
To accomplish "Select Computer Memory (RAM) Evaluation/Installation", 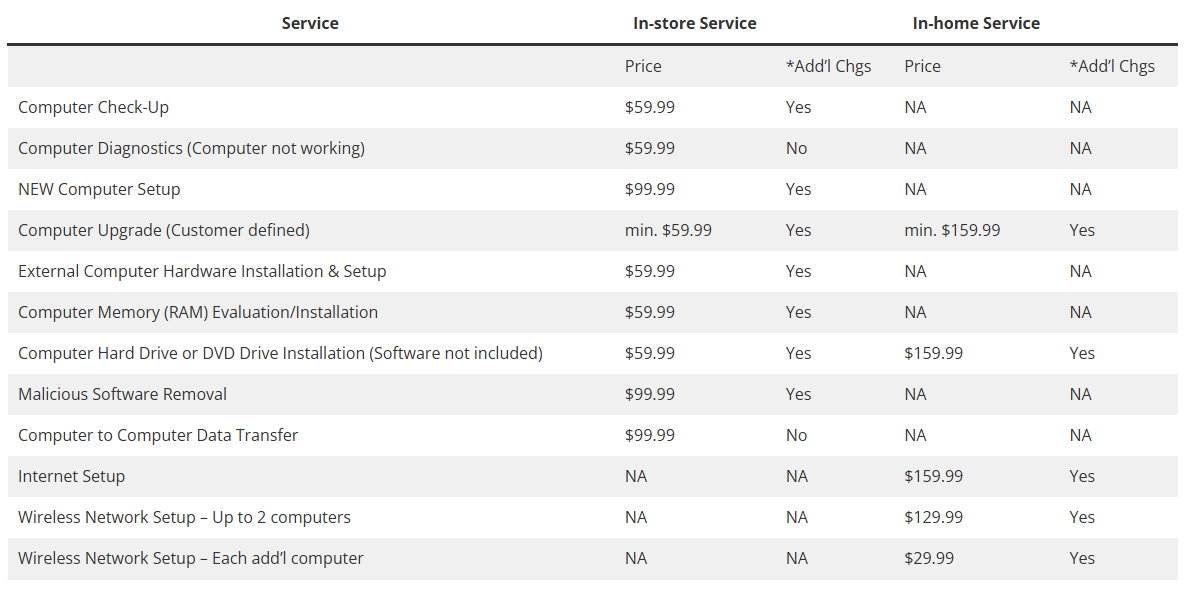I will tap(198, 312).
